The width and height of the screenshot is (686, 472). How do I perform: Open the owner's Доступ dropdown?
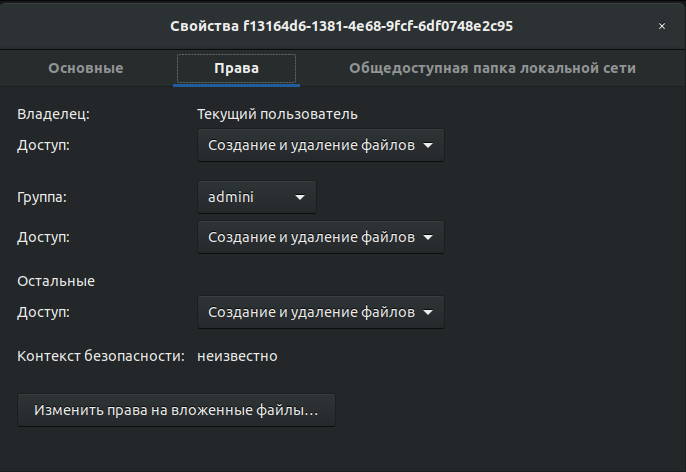click(320, 145)
